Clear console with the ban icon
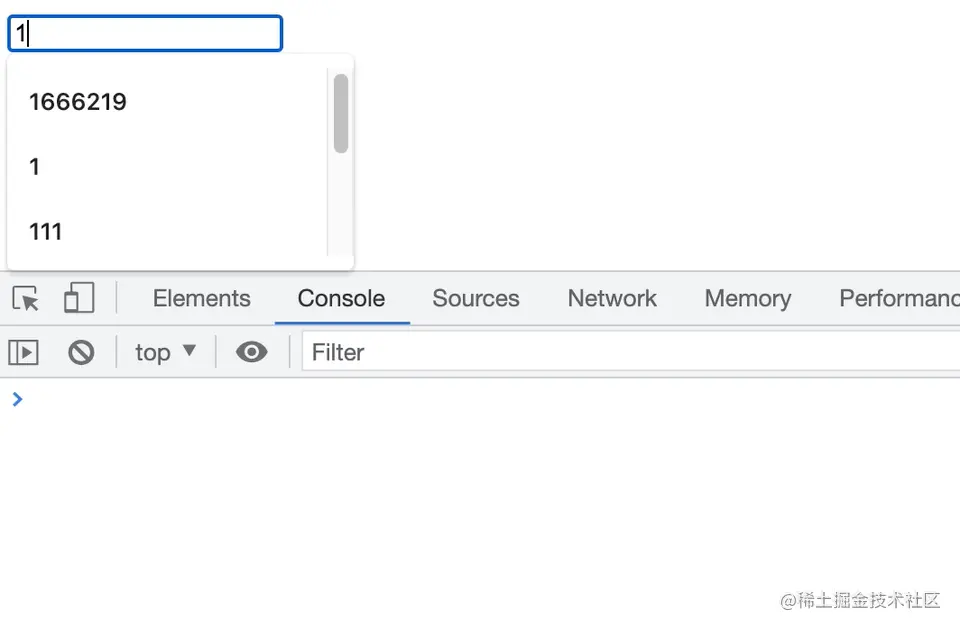Image resolution: width=960 pixels, height=629 pixels. pyautogui.click(x=81, y=353)
